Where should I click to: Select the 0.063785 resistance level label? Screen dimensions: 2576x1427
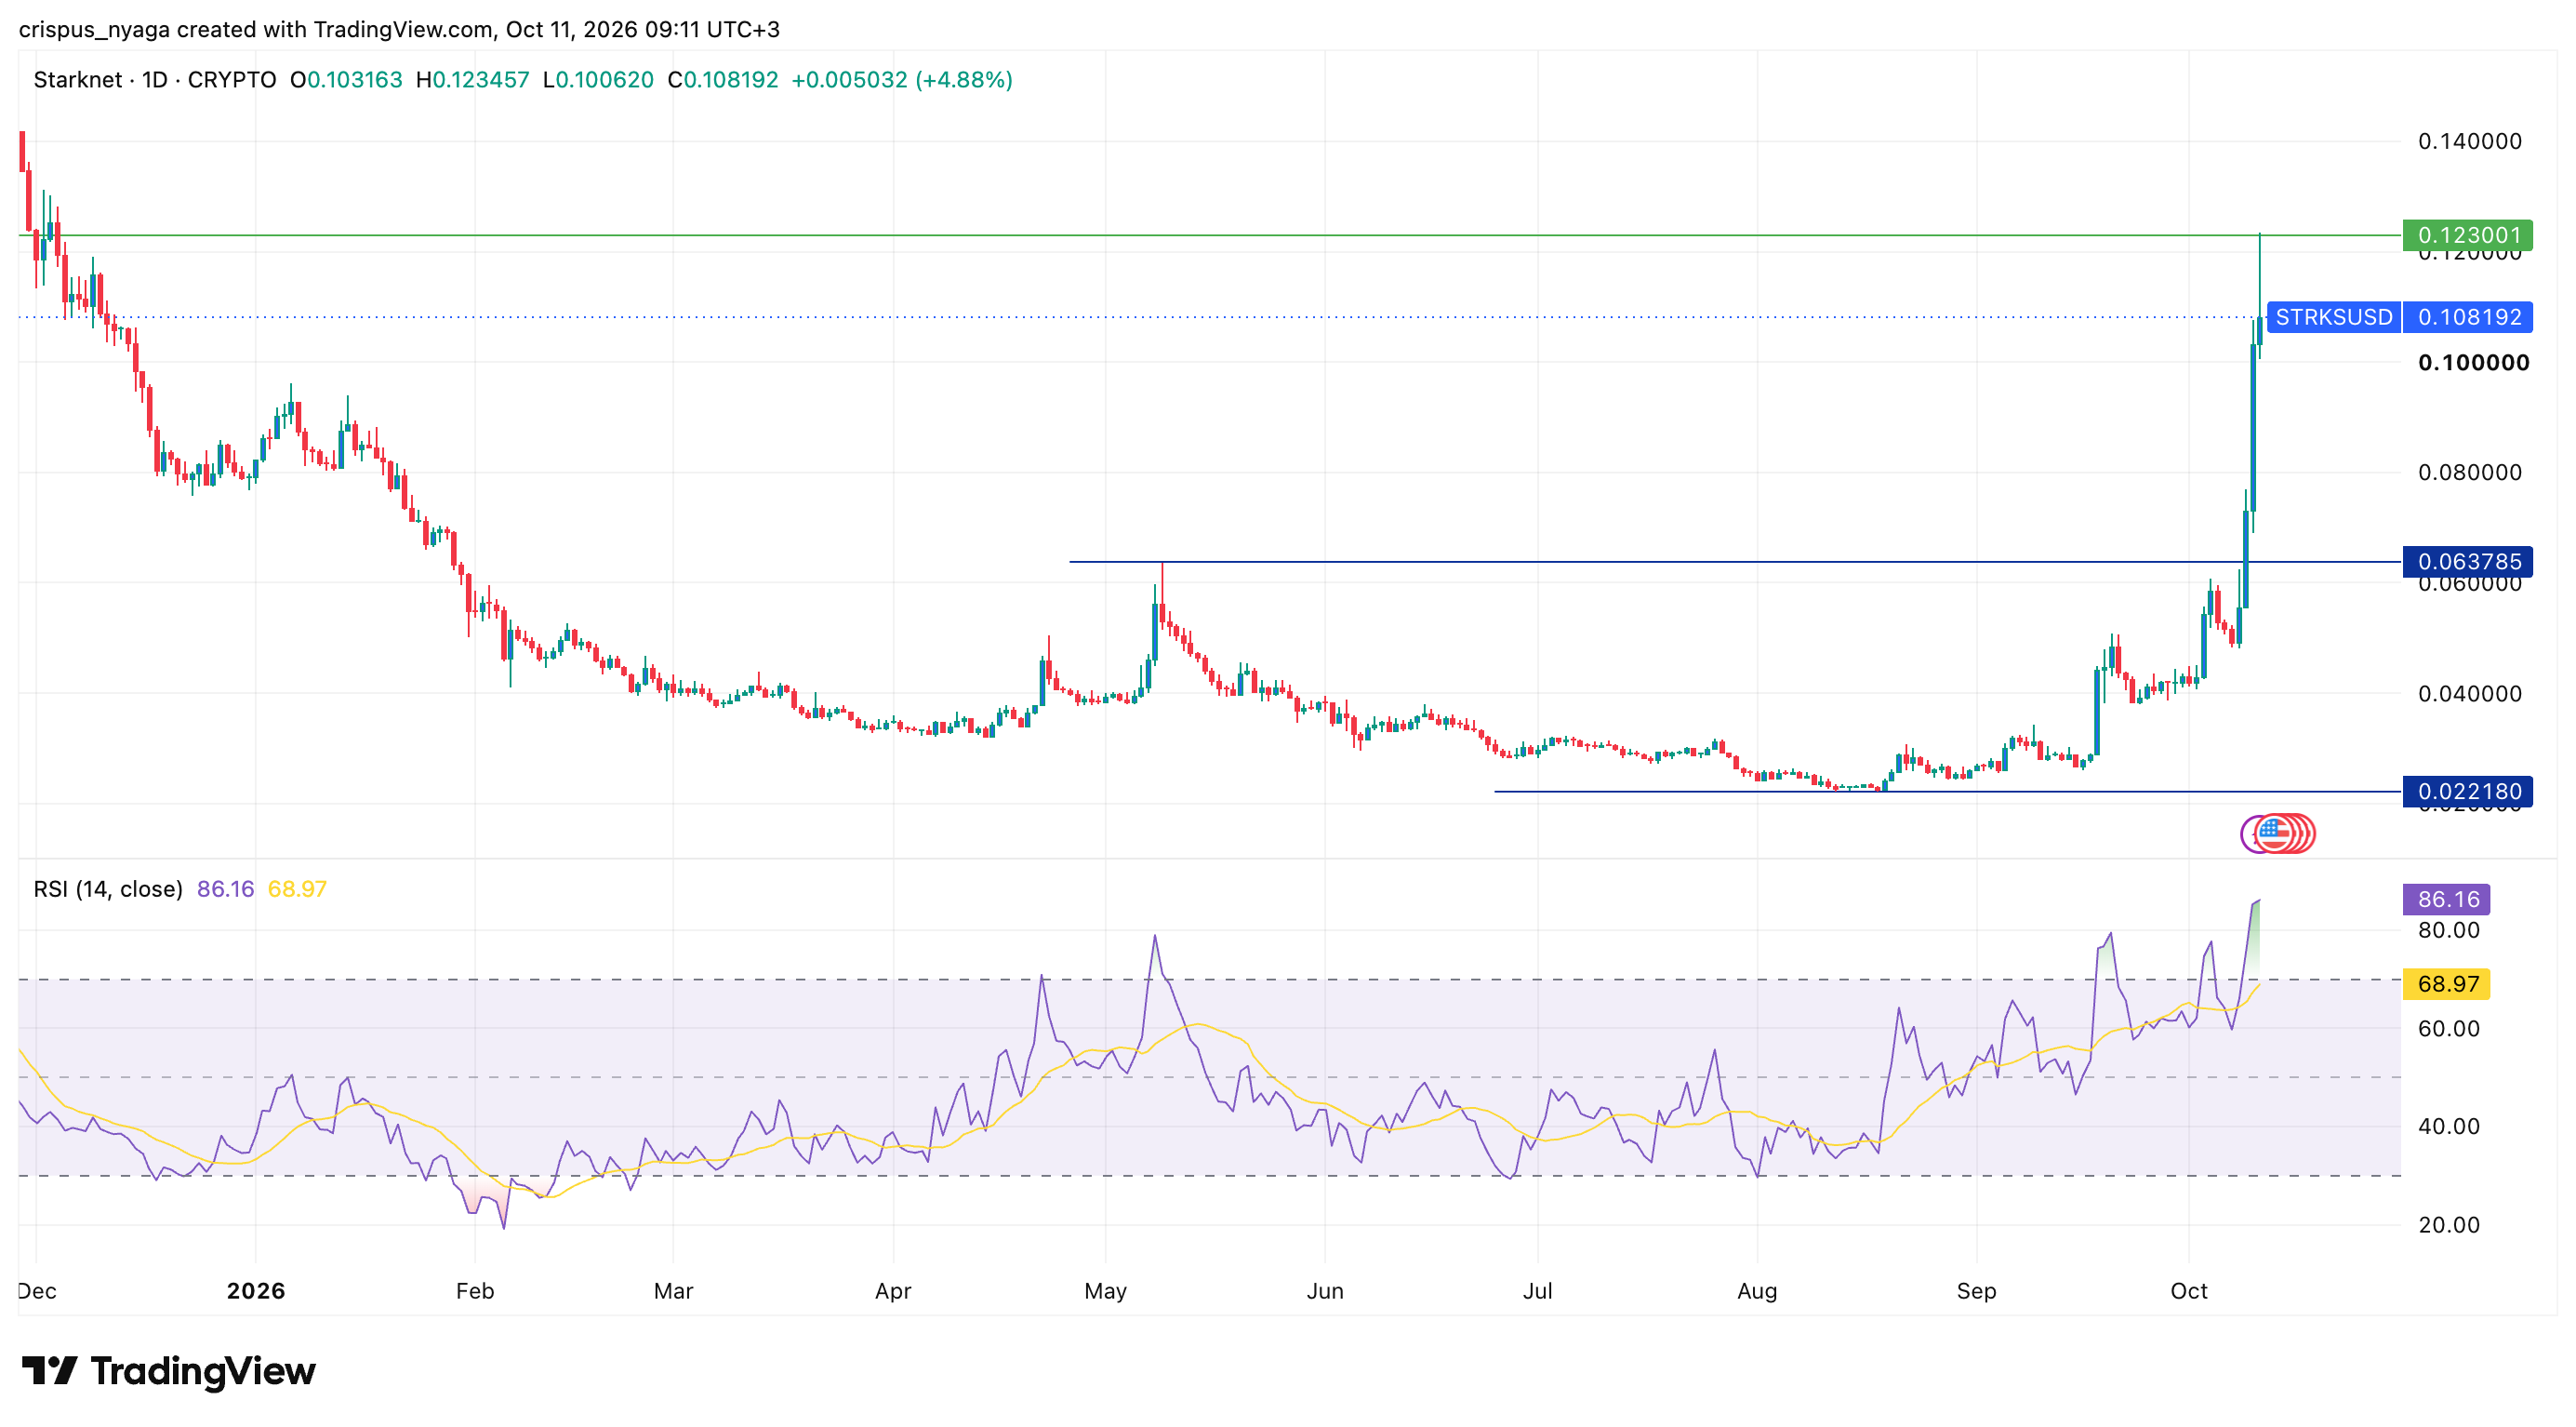pos(2468,562)
